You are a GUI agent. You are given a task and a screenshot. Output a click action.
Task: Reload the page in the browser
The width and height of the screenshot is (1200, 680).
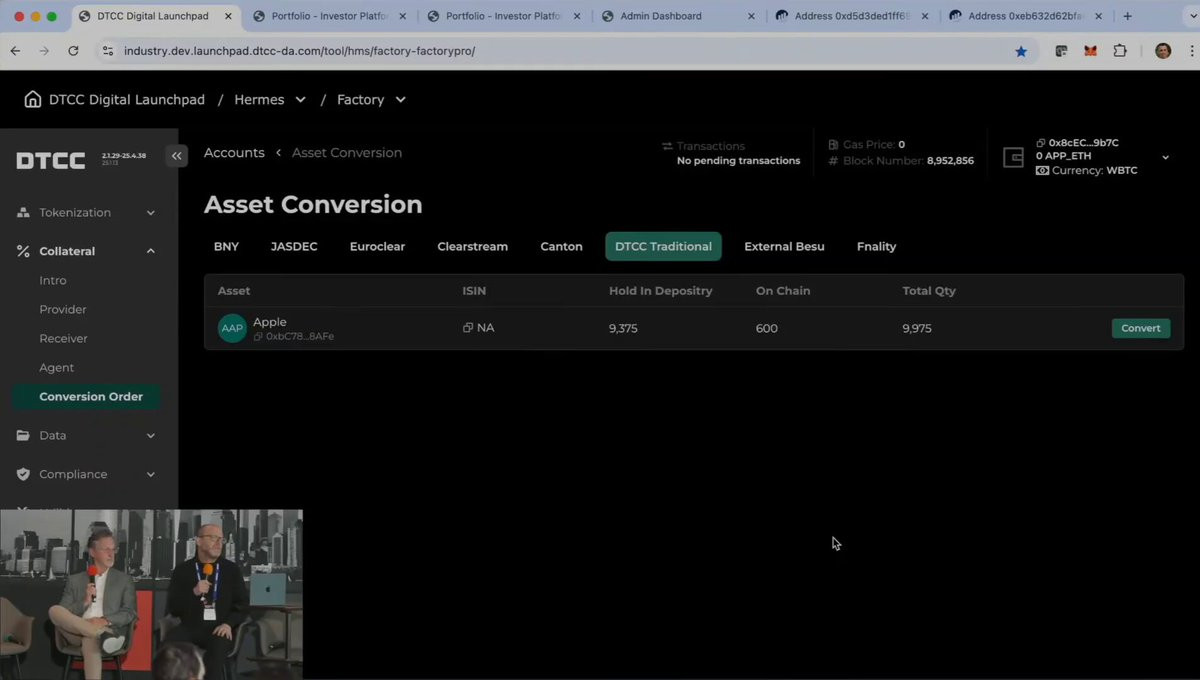73,51
